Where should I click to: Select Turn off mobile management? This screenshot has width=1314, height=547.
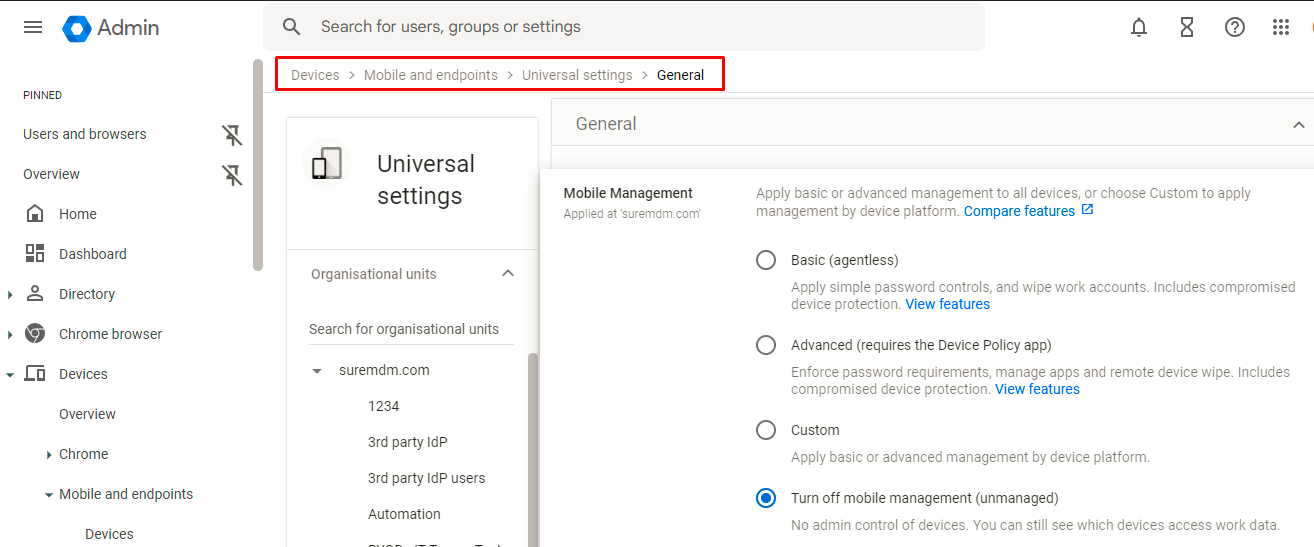click(x=766, y=498)
